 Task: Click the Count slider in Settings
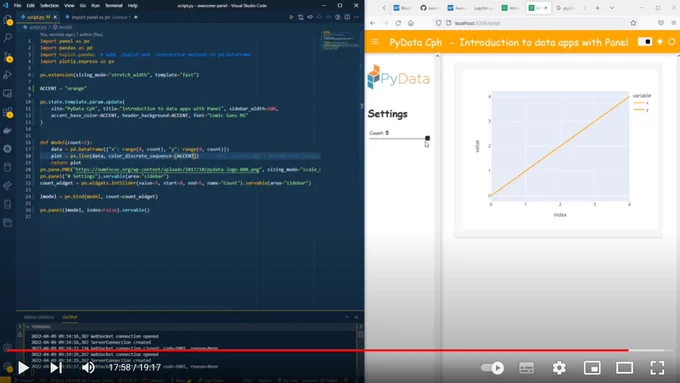[399, 138]
